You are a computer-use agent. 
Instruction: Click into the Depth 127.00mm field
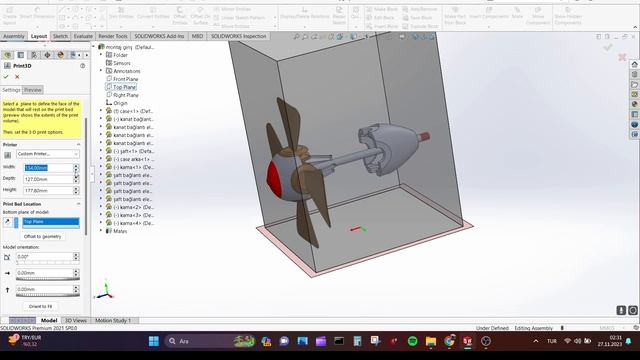coord(48,179)
